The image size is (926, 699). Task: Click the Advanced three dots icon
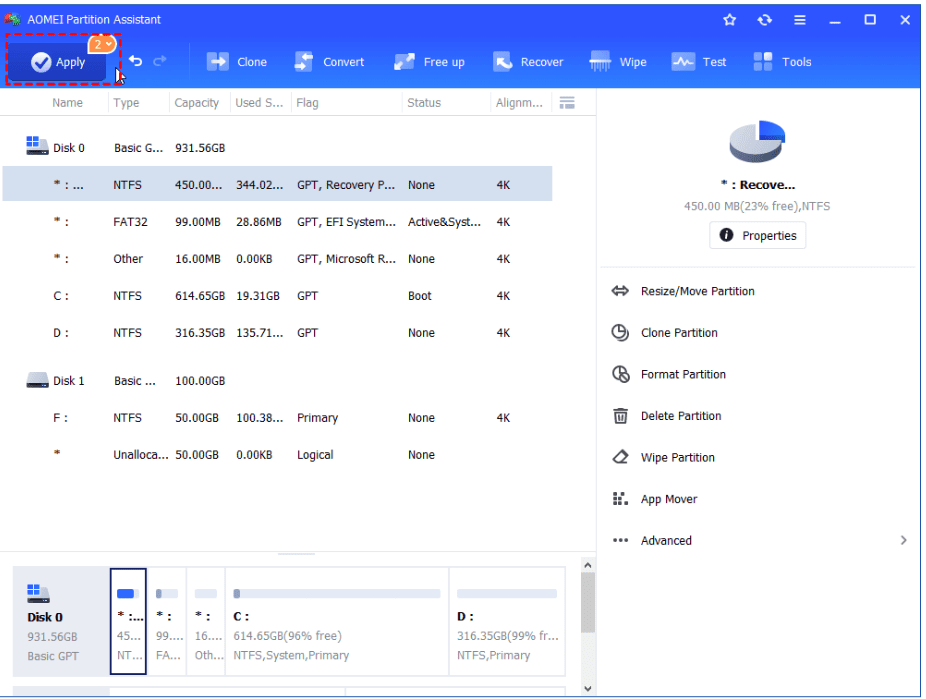click(x=620, y=540)
